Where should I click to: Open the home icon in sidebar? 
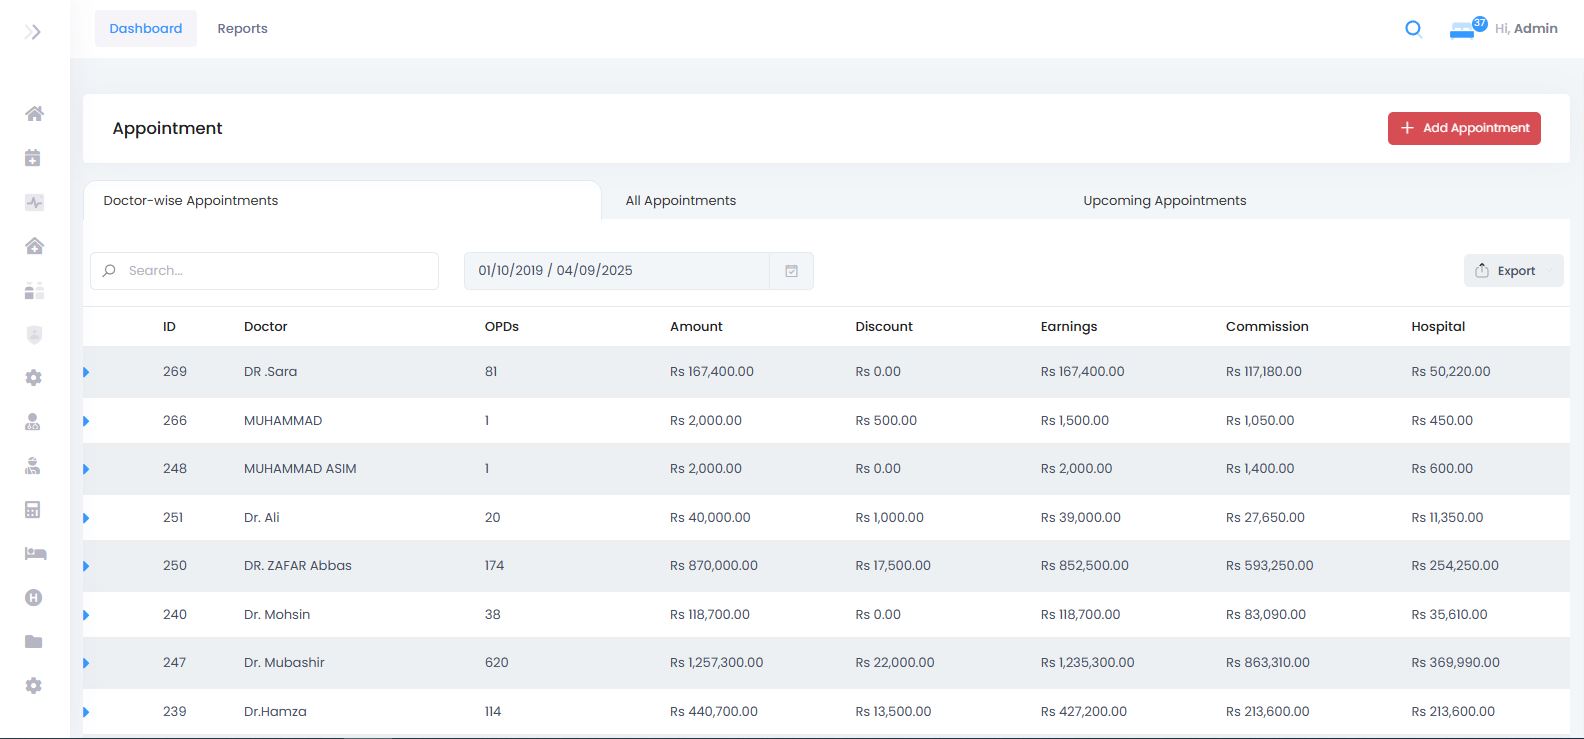click(x=34, y=114)
